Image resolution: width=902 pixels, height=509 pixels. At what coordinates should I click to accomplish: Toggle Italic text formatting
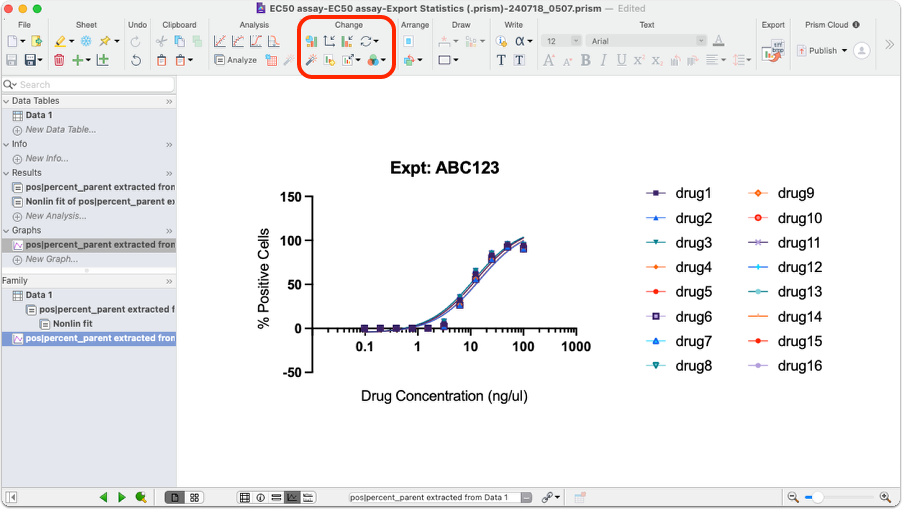[603, 60]
